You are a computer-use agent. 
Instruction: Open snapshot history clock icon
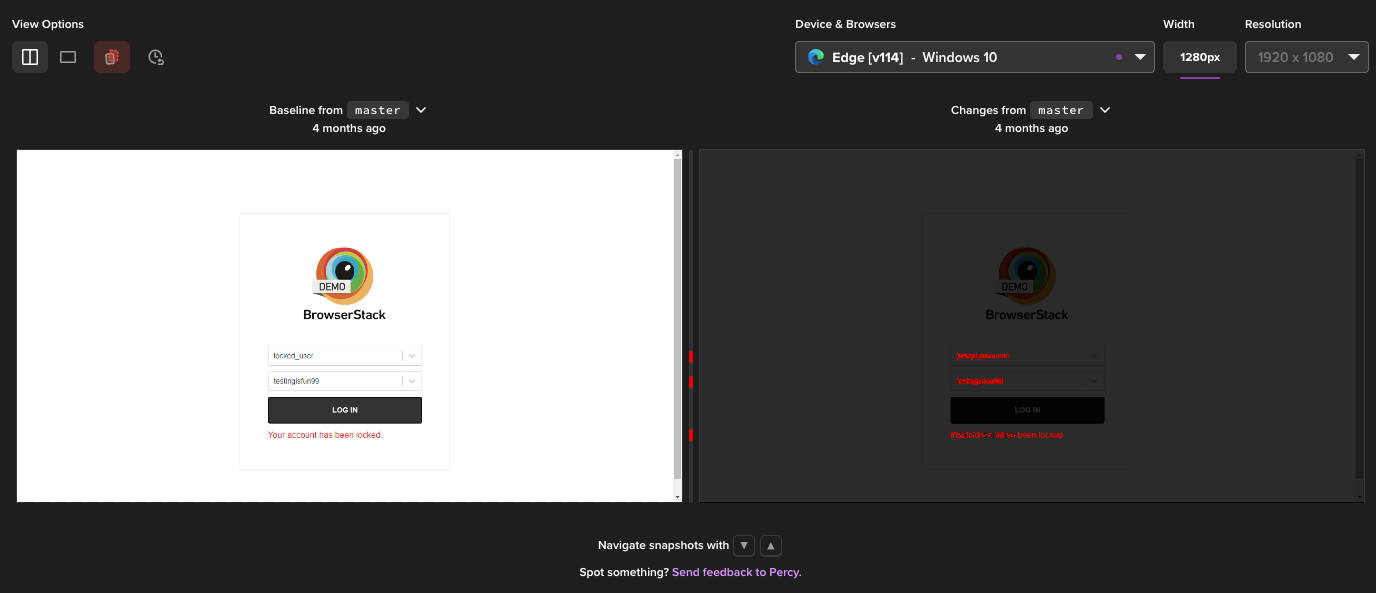coord(156,57)
